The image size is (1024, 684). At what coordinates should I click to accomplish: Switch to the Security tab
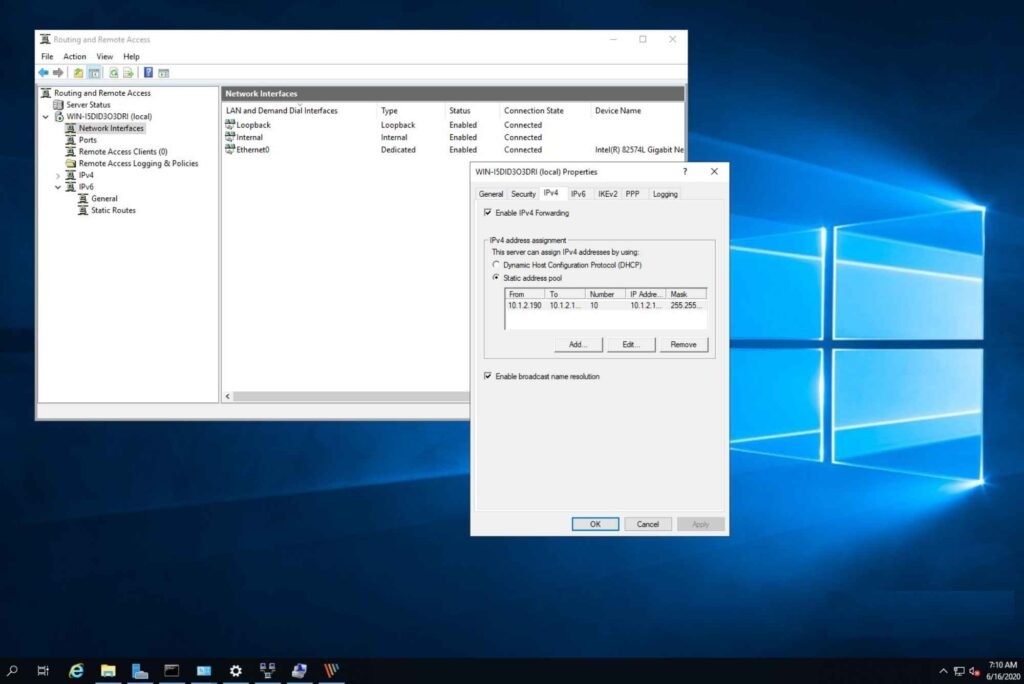(523, 194)
